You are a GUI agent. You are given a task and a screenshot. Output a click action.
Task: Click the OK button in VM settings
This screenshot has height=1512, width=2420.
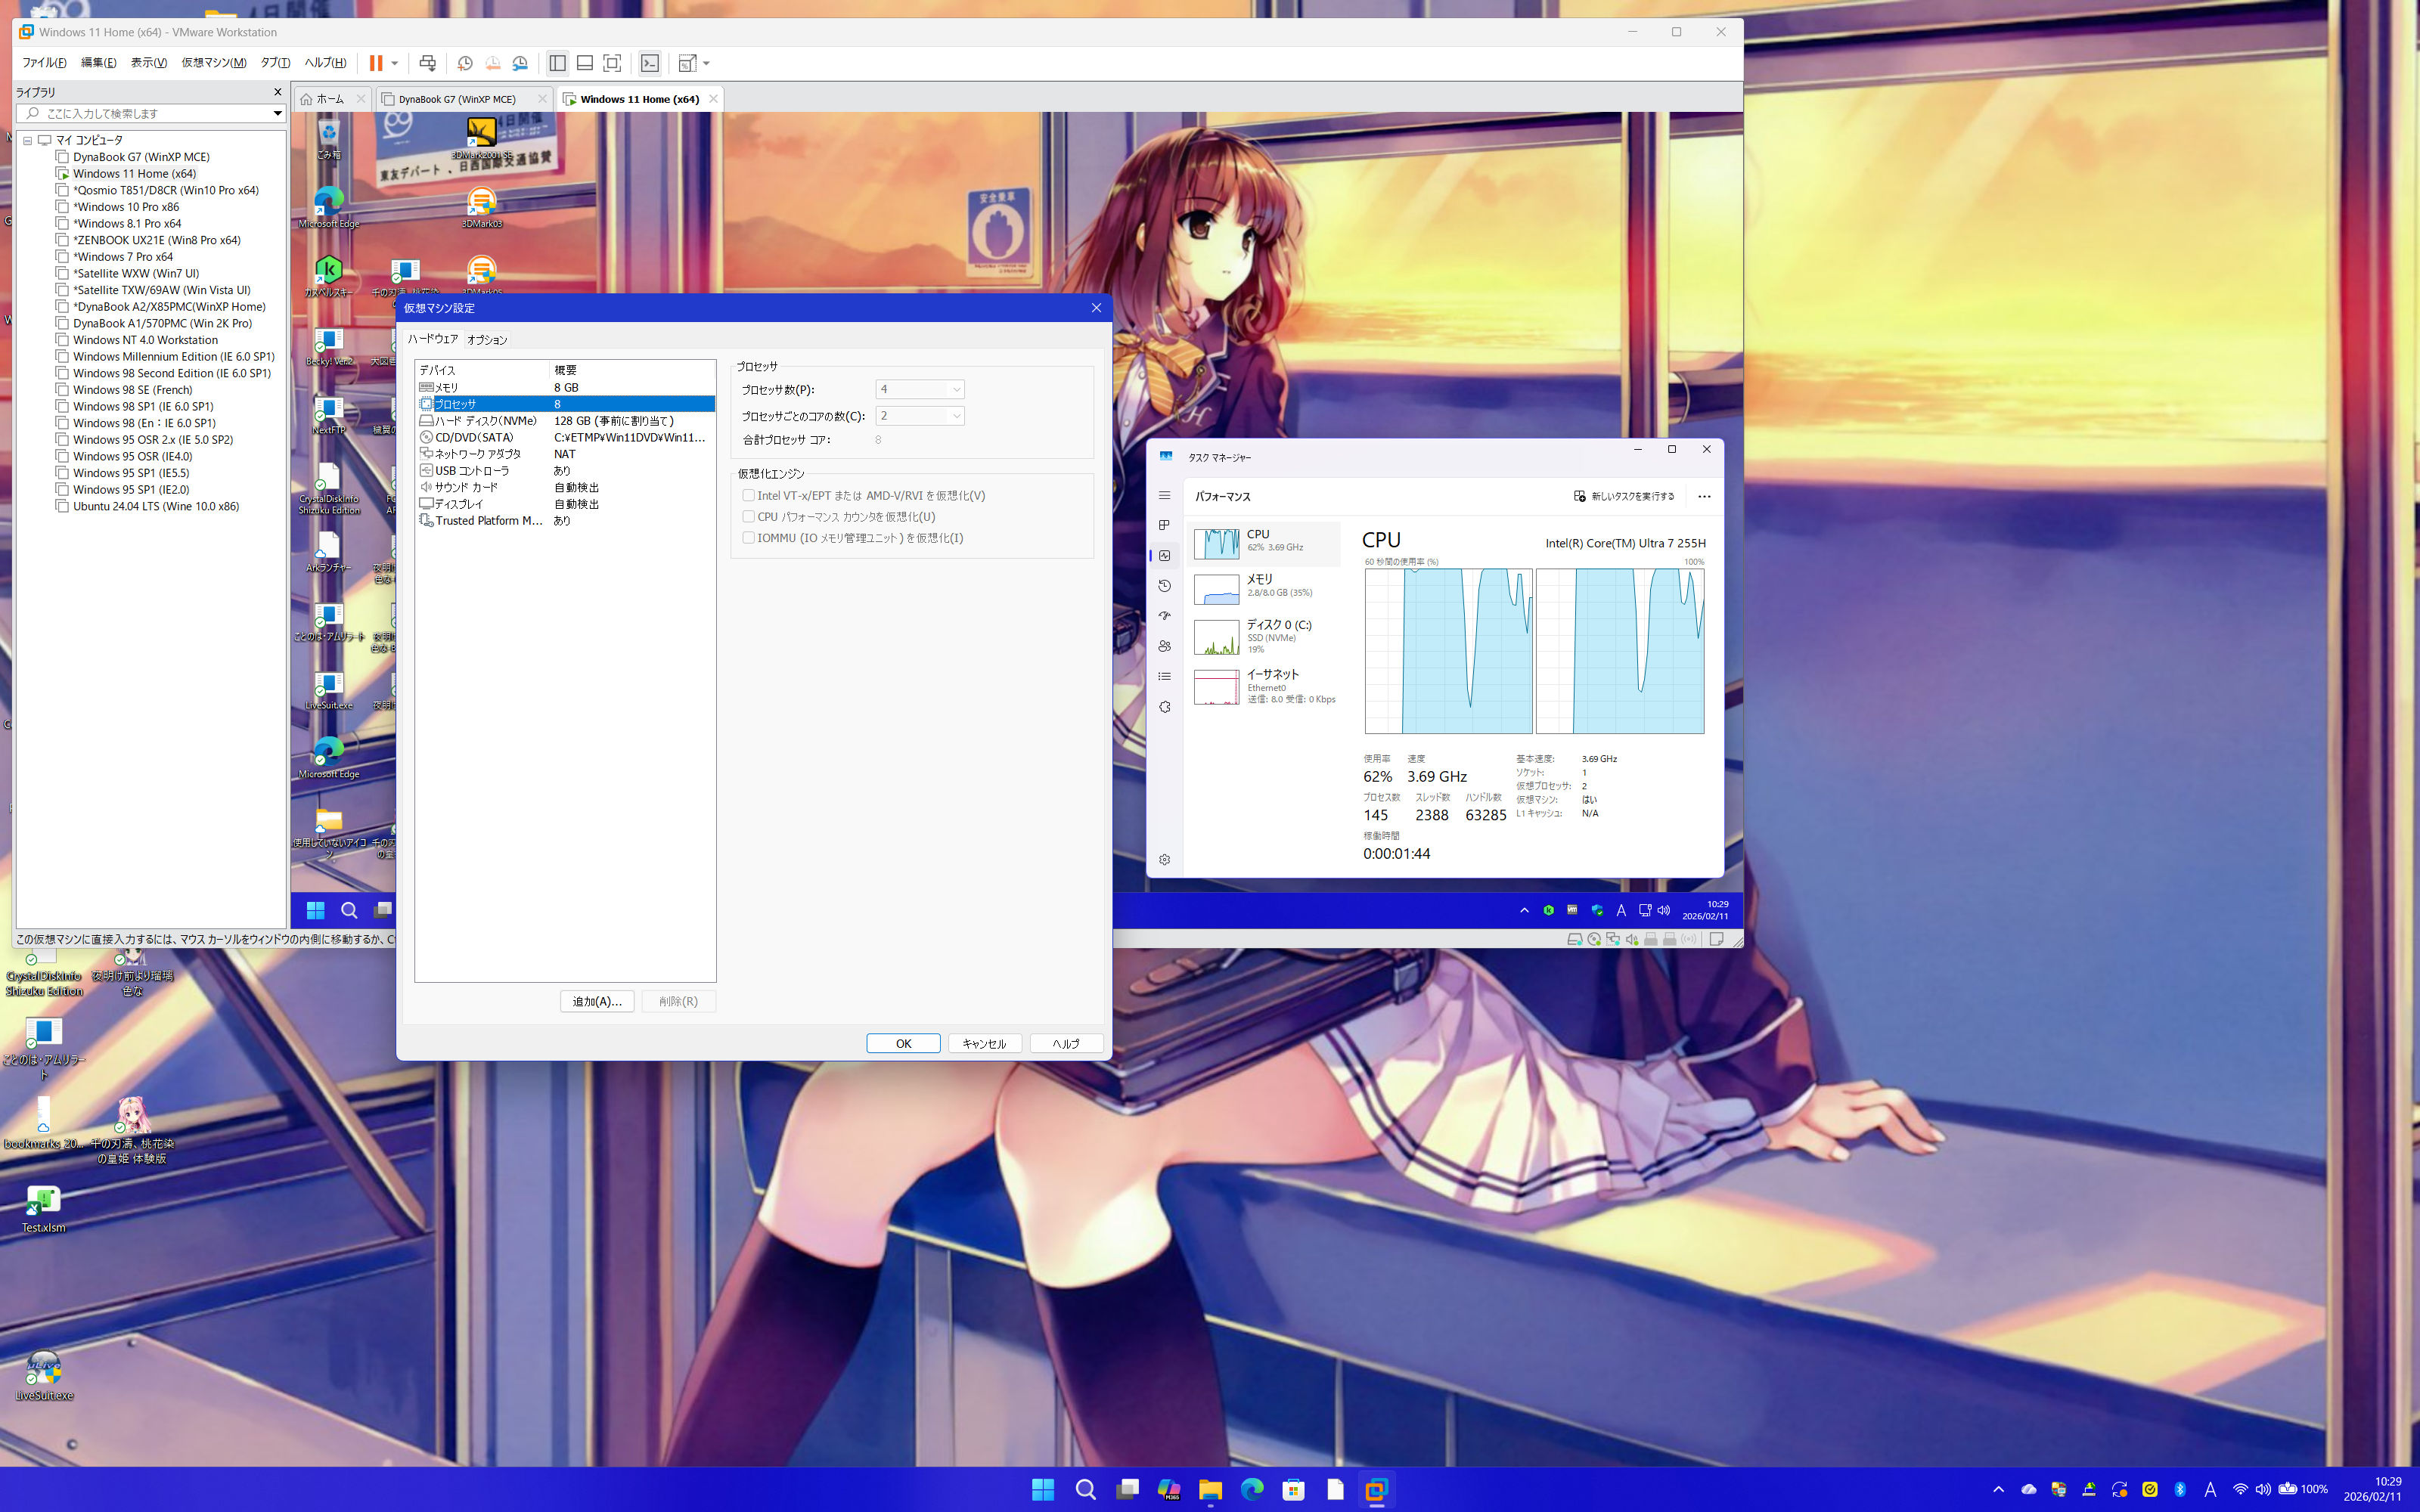coord(902,1043)
